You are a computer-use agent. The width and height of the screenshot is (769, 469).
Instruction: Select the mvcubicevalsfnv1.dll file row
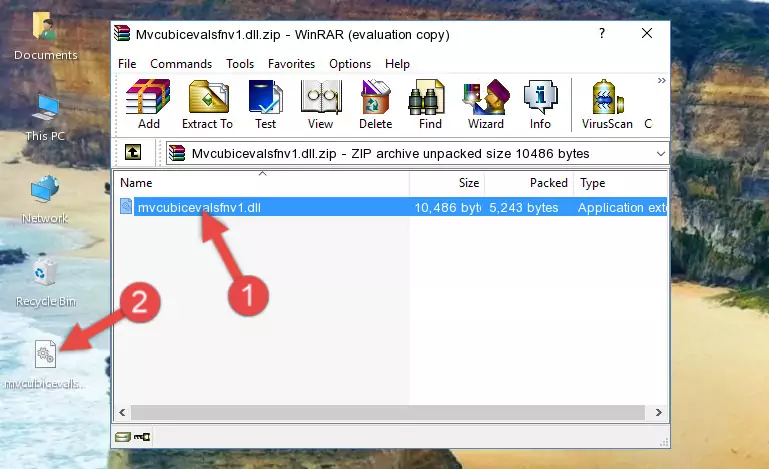click(391, 207)
